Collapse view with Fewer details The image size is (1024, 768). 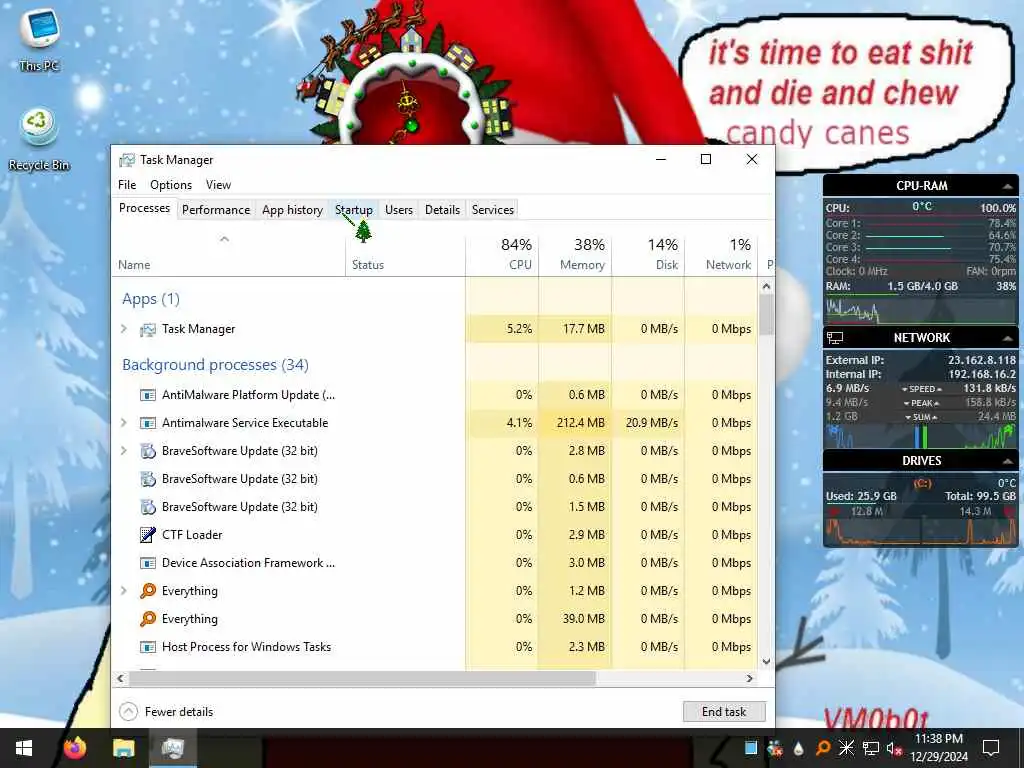click(167, 712)
